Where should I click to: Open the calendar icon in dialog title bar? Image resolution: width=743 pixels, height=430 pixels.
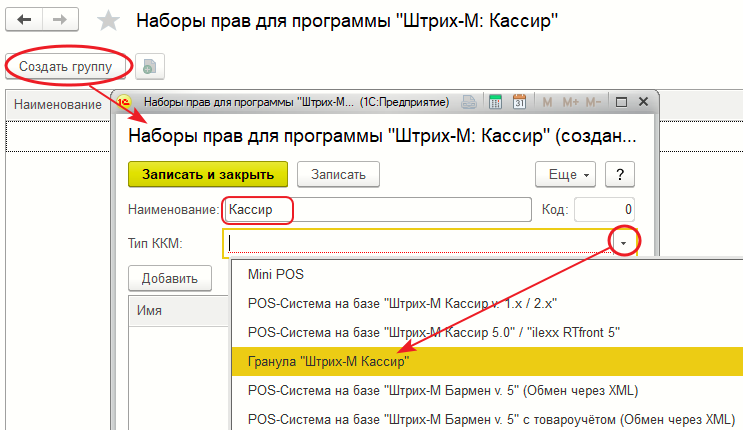tap(519, 102)
